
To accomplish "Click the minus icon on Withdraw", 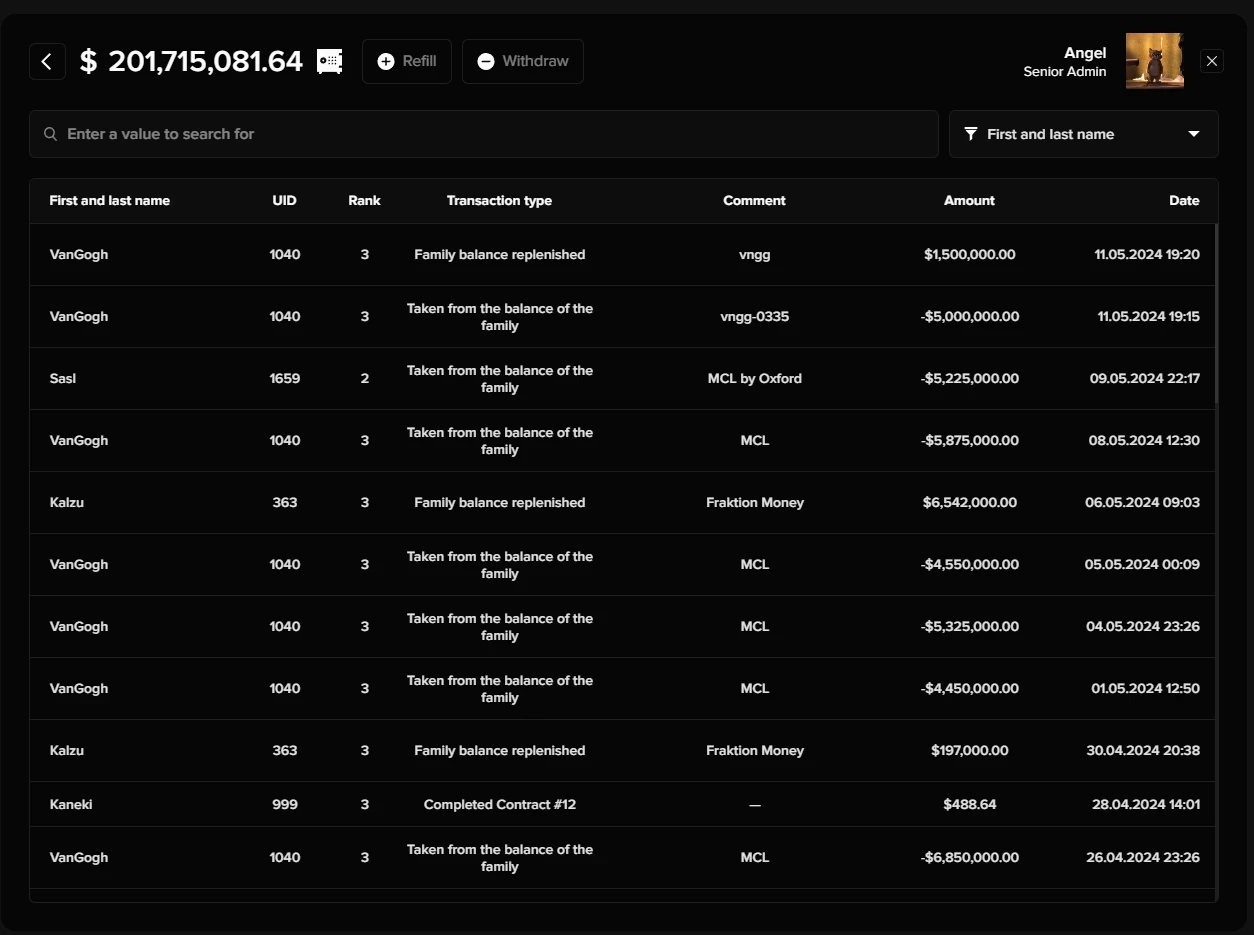I will click(486, 61).
